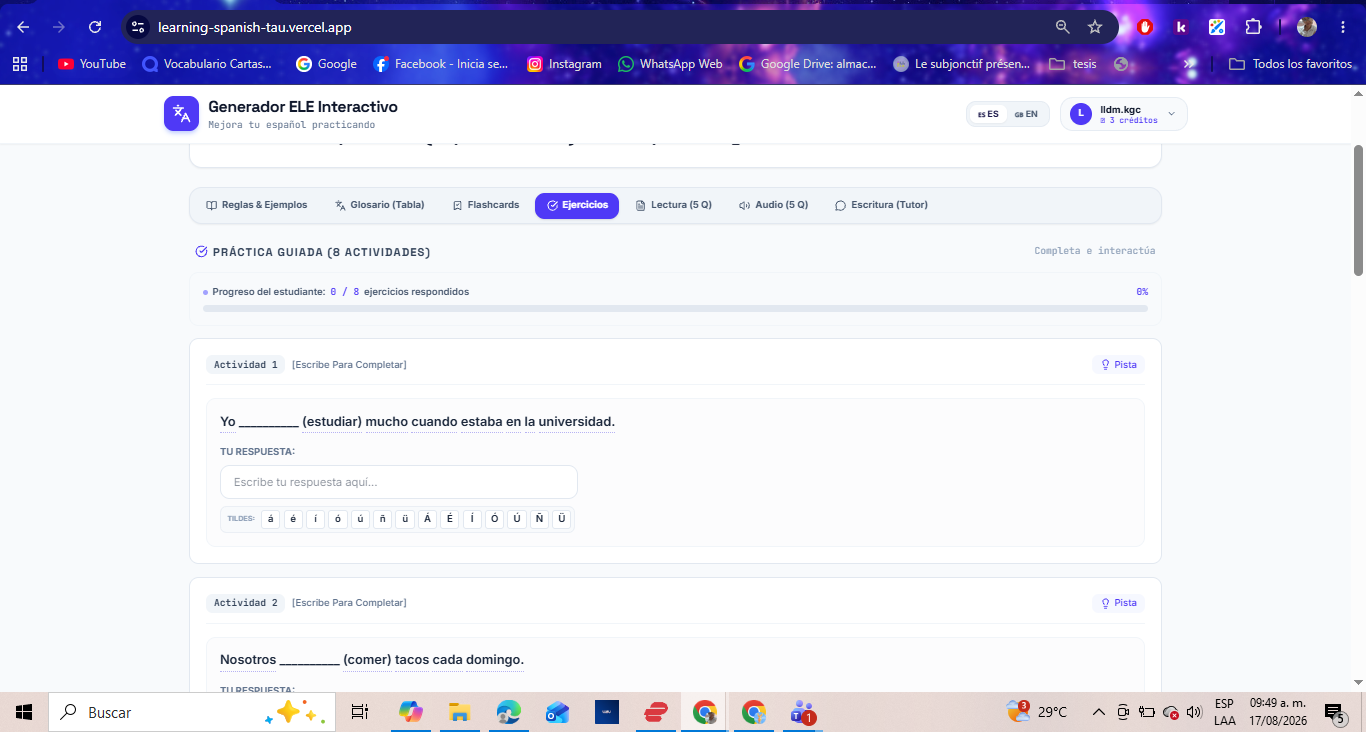
Task: Insert lowercase ü key
Action: click(405, 519)
